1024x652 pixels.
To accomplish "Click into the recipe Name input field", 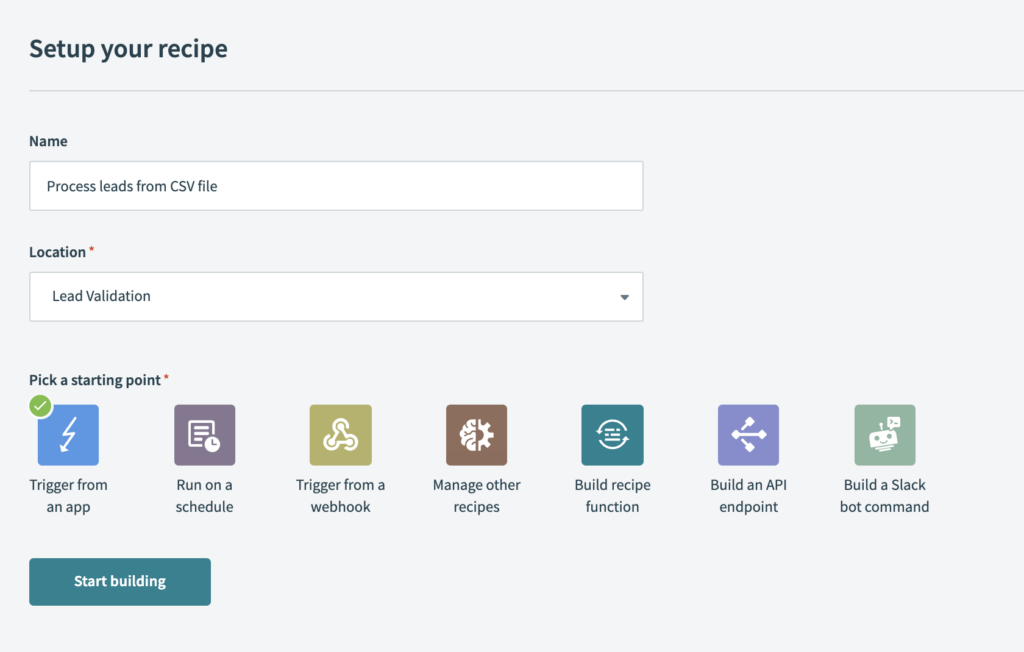I will tap(336, 186).
